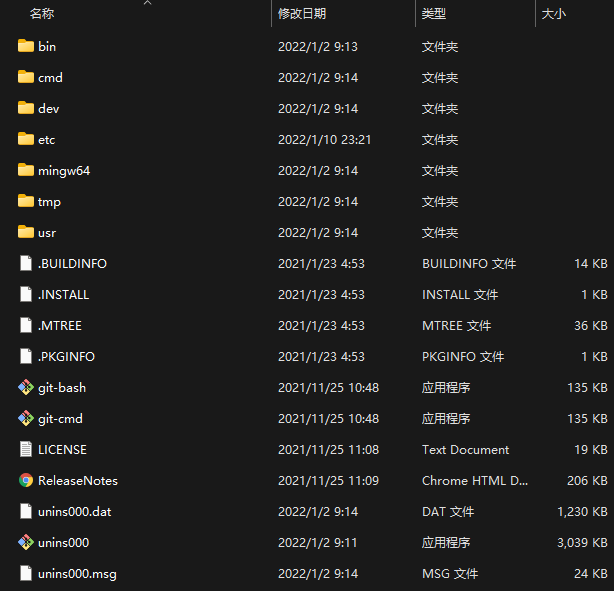Sort by the 类型 column header
The image size is (614, 591).
click(434, 14)
